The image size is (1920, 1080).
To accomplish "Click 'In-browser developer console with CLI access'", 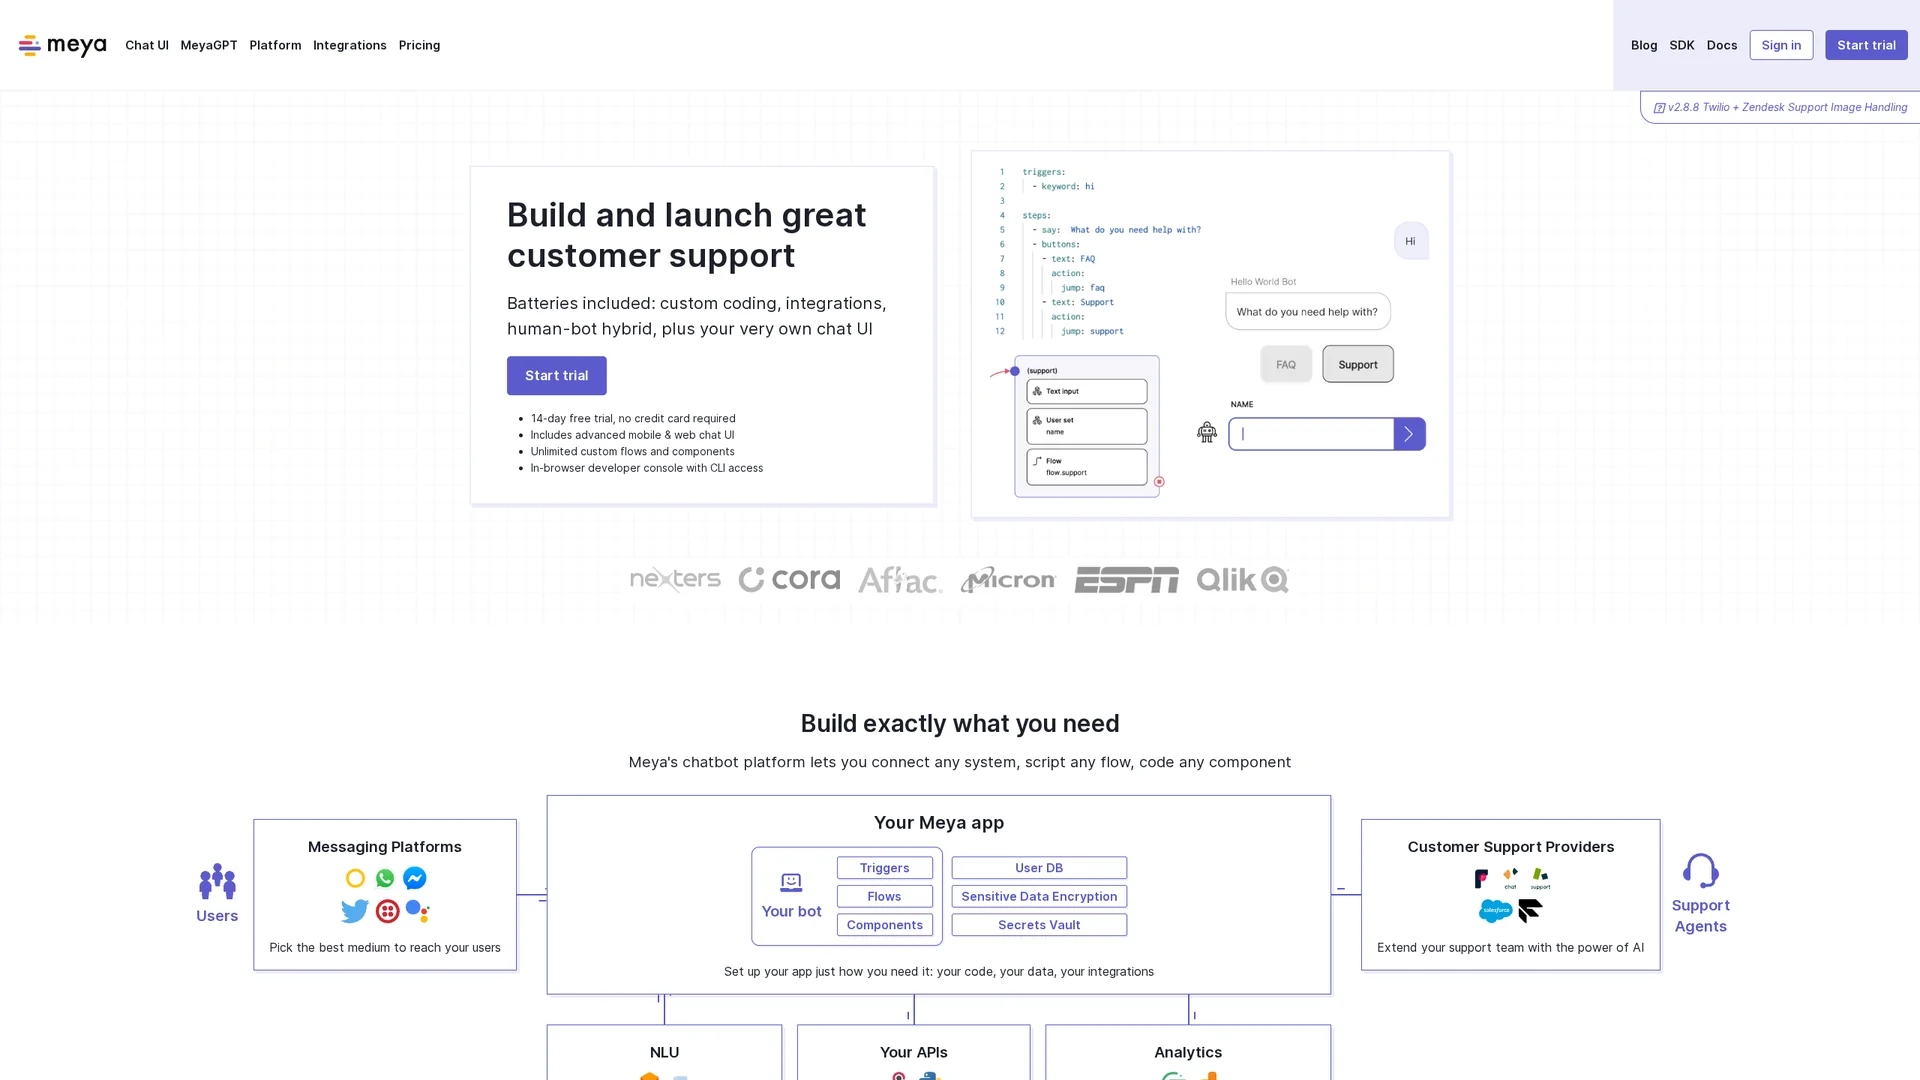I will point(647,468).
